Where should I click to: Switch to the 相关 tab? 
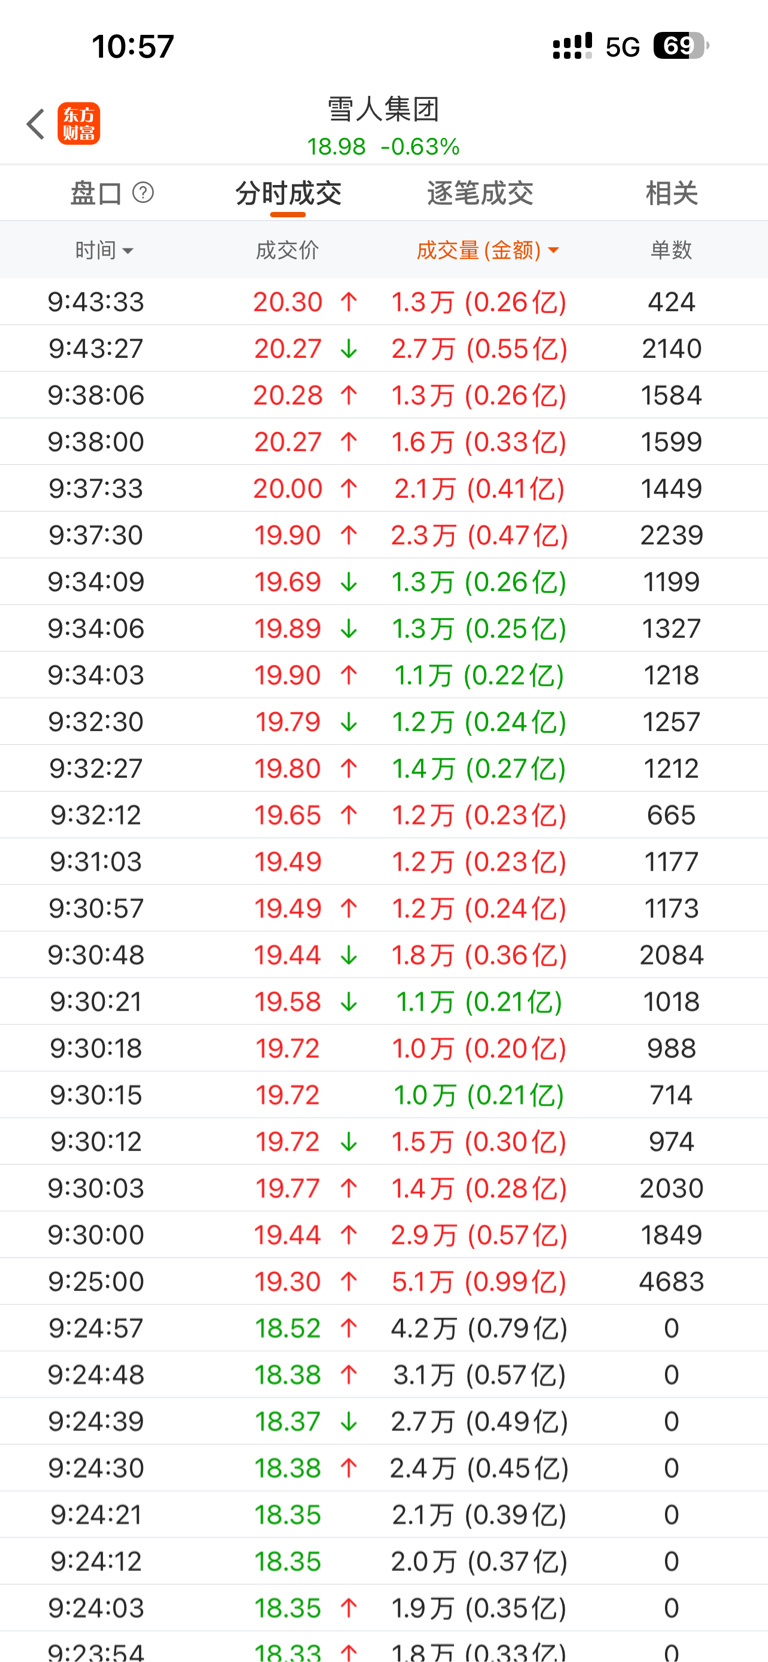[671, 193]
